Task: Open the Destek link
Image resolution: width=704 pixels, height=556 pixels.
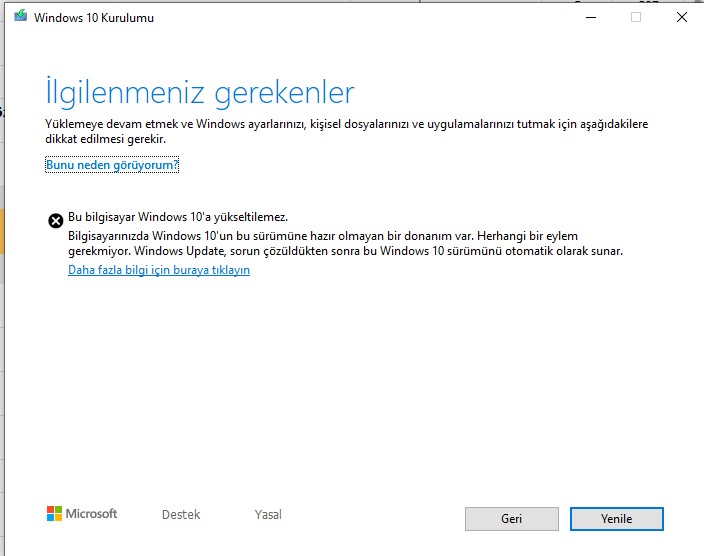Action: tap(181, 514)
